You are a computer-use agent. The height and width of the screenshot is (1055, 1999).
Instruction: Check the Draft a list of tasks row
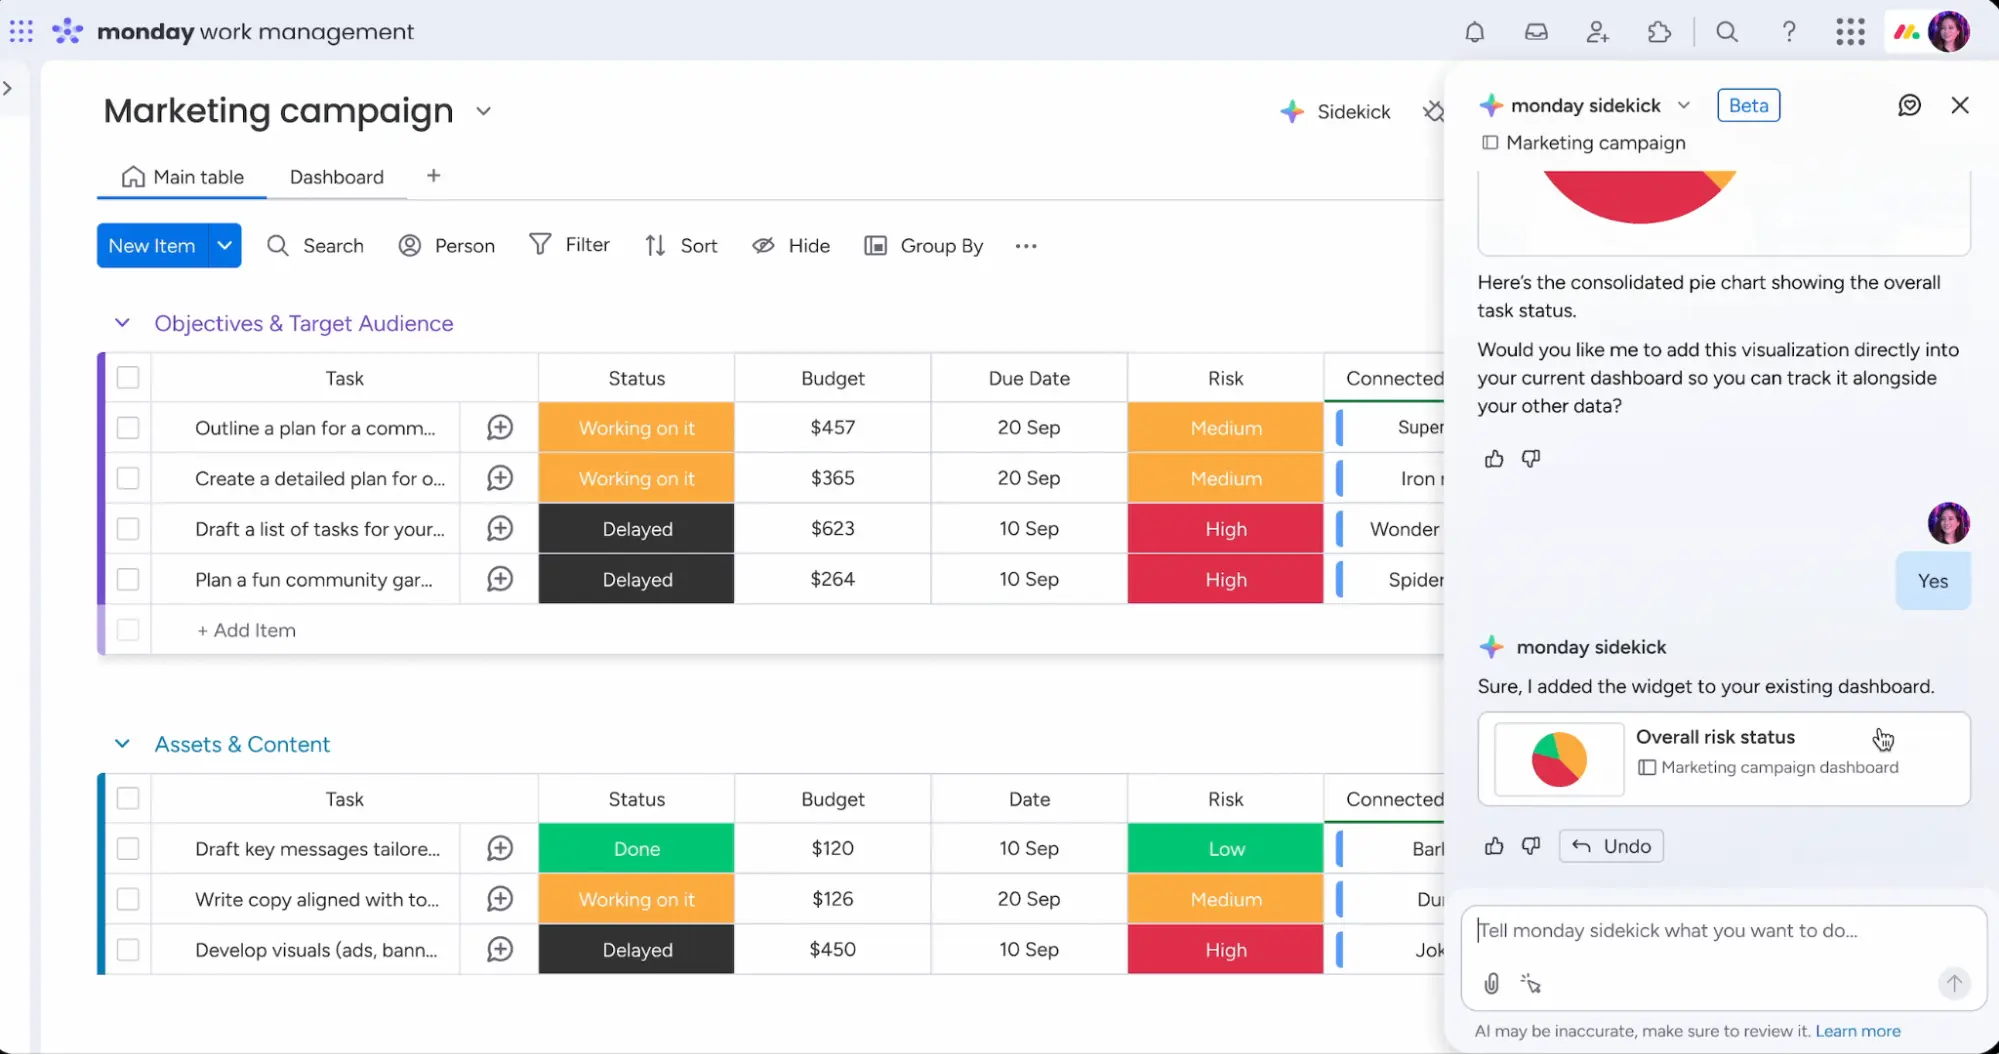(x=128, y=529)
